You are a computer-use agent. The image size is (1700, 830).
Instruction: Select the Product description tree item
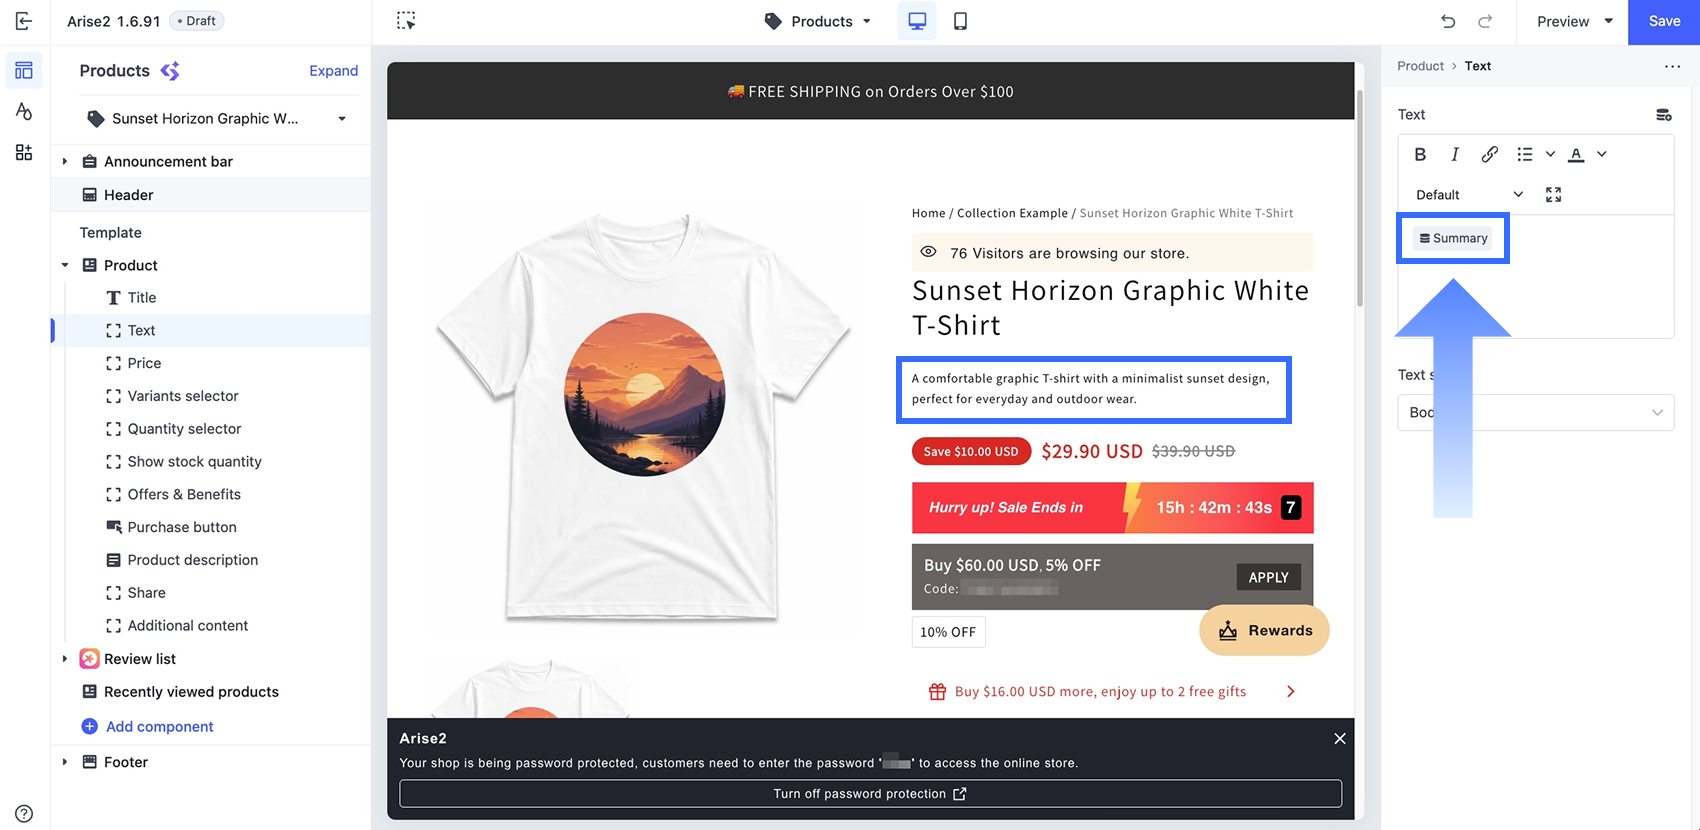tap(192, 560)
